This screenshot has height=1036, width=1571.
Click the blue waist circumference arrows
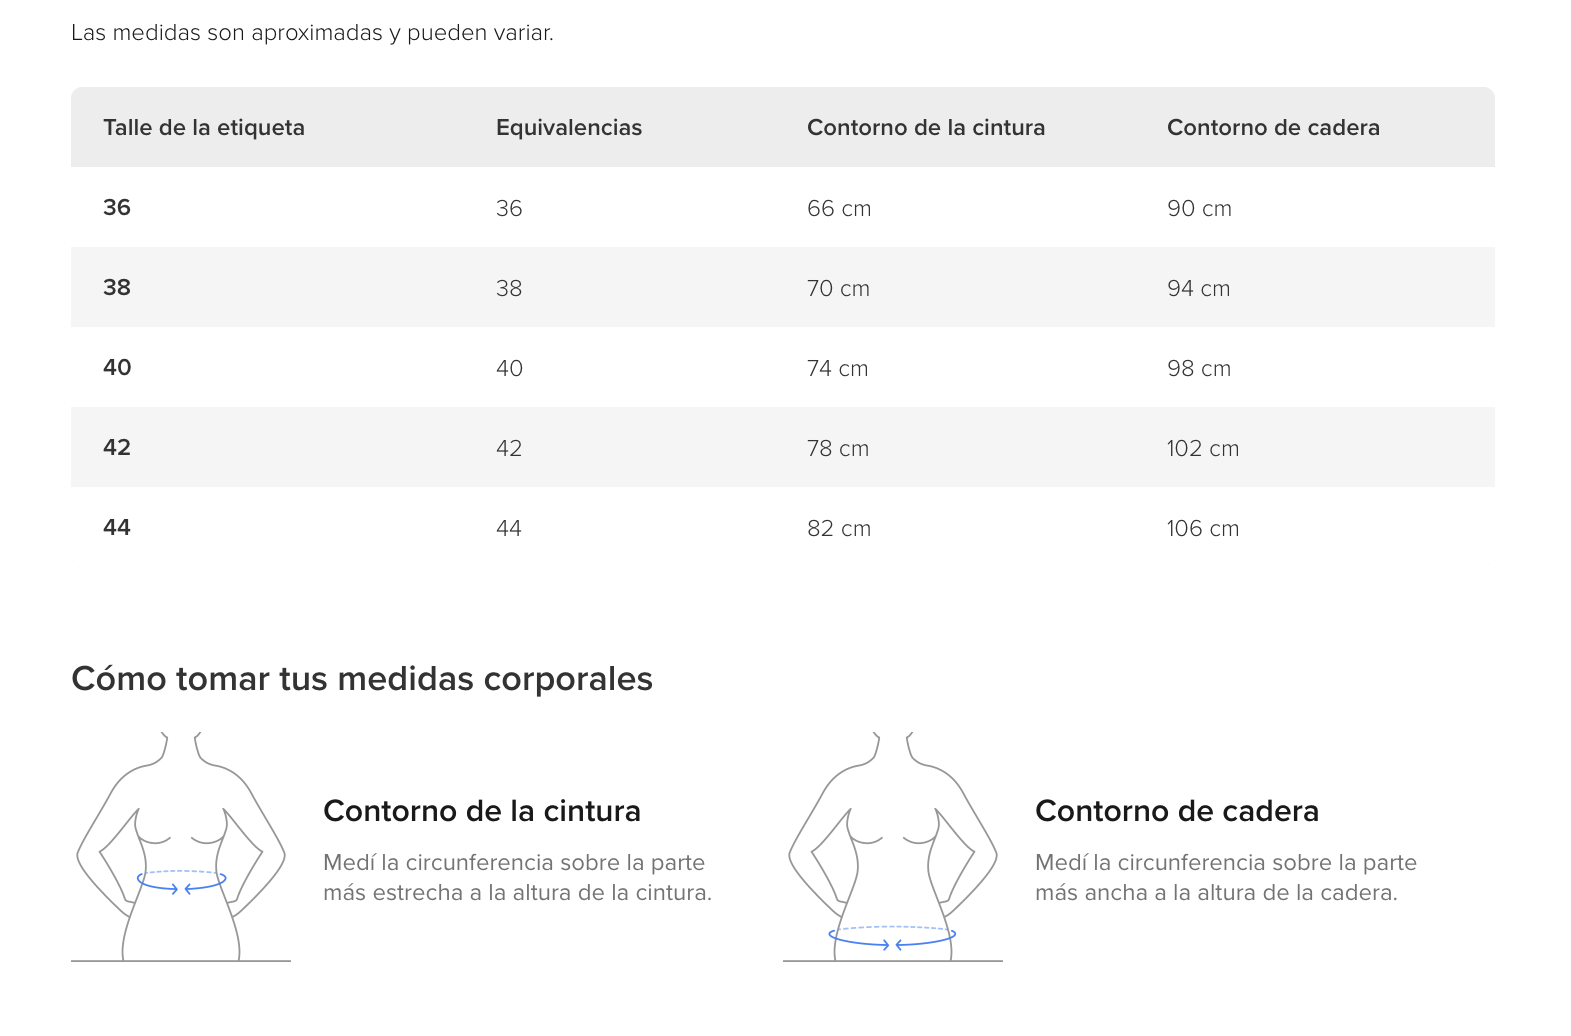(x=181, y=881)
